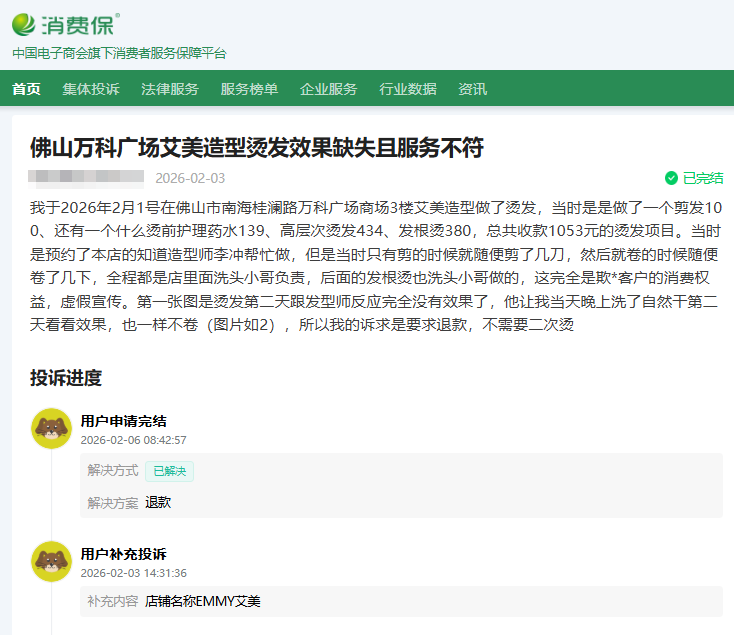Click the 投诉进度 section heading
The height and width of the screenshot is (635, 734).
(x=66, y=378)
